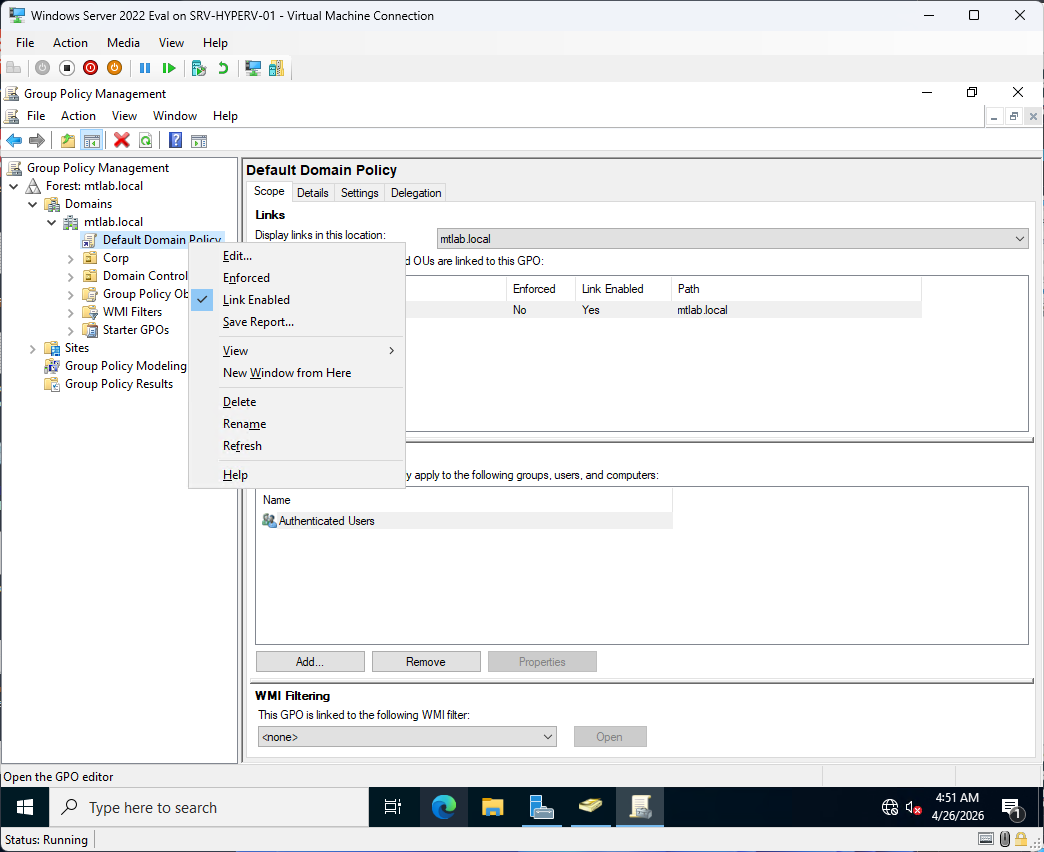The width and height of the screenshot is (1044, 852).
Task: Collapse Forest: mtlab.local node
Action: (x=13, y=186)
